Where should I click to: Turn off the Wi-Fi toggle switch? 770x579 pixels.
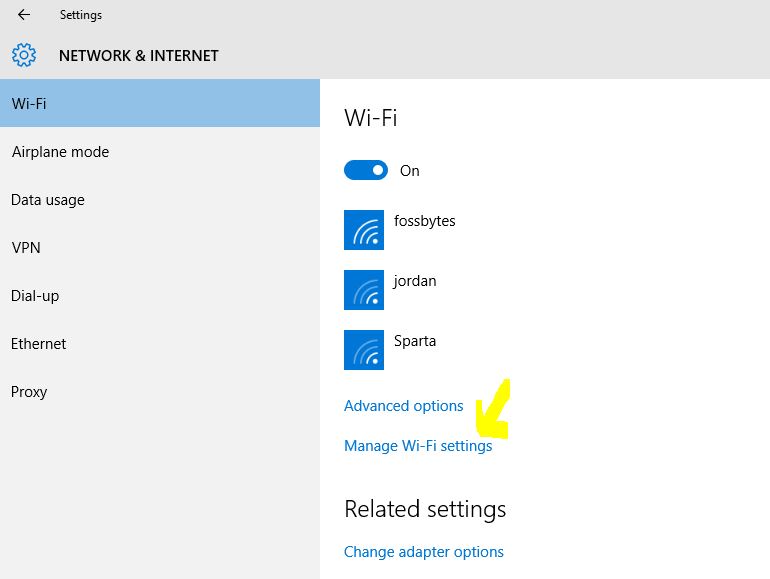(x=366, y=170)
